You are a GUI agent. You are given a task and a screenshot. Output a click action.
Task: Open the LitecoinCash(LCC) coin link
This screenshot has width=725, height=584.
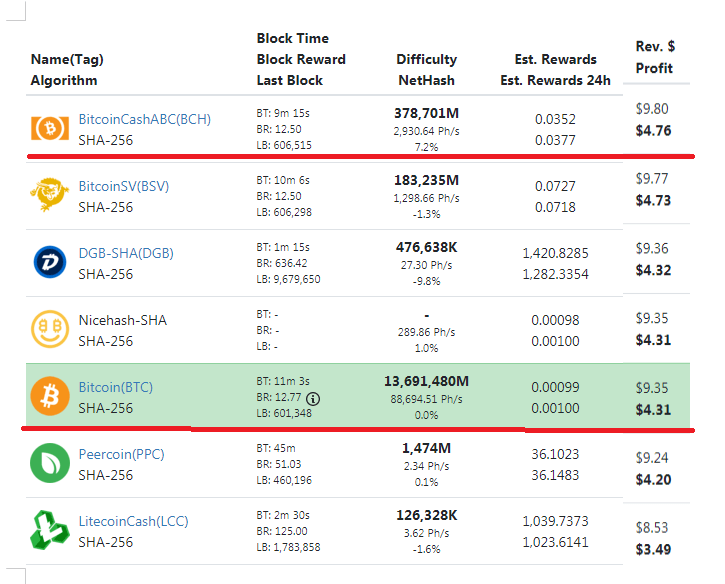(x=133, y=521)
